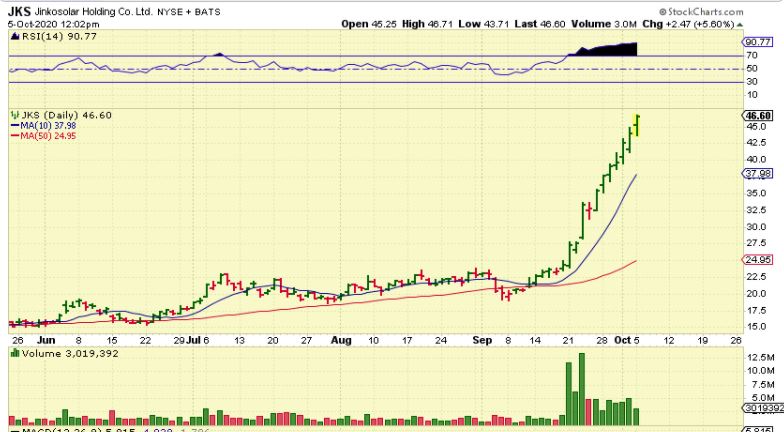784x432 pixels.
Task: Click the 30.0 price axis label
Action: coord(756,227)
